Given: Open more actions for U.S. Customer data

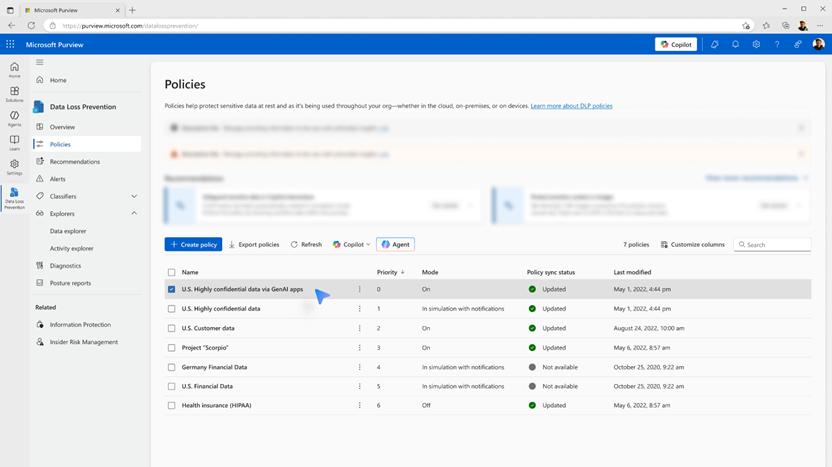Looking at the screenshot, I should click(359, 328).
